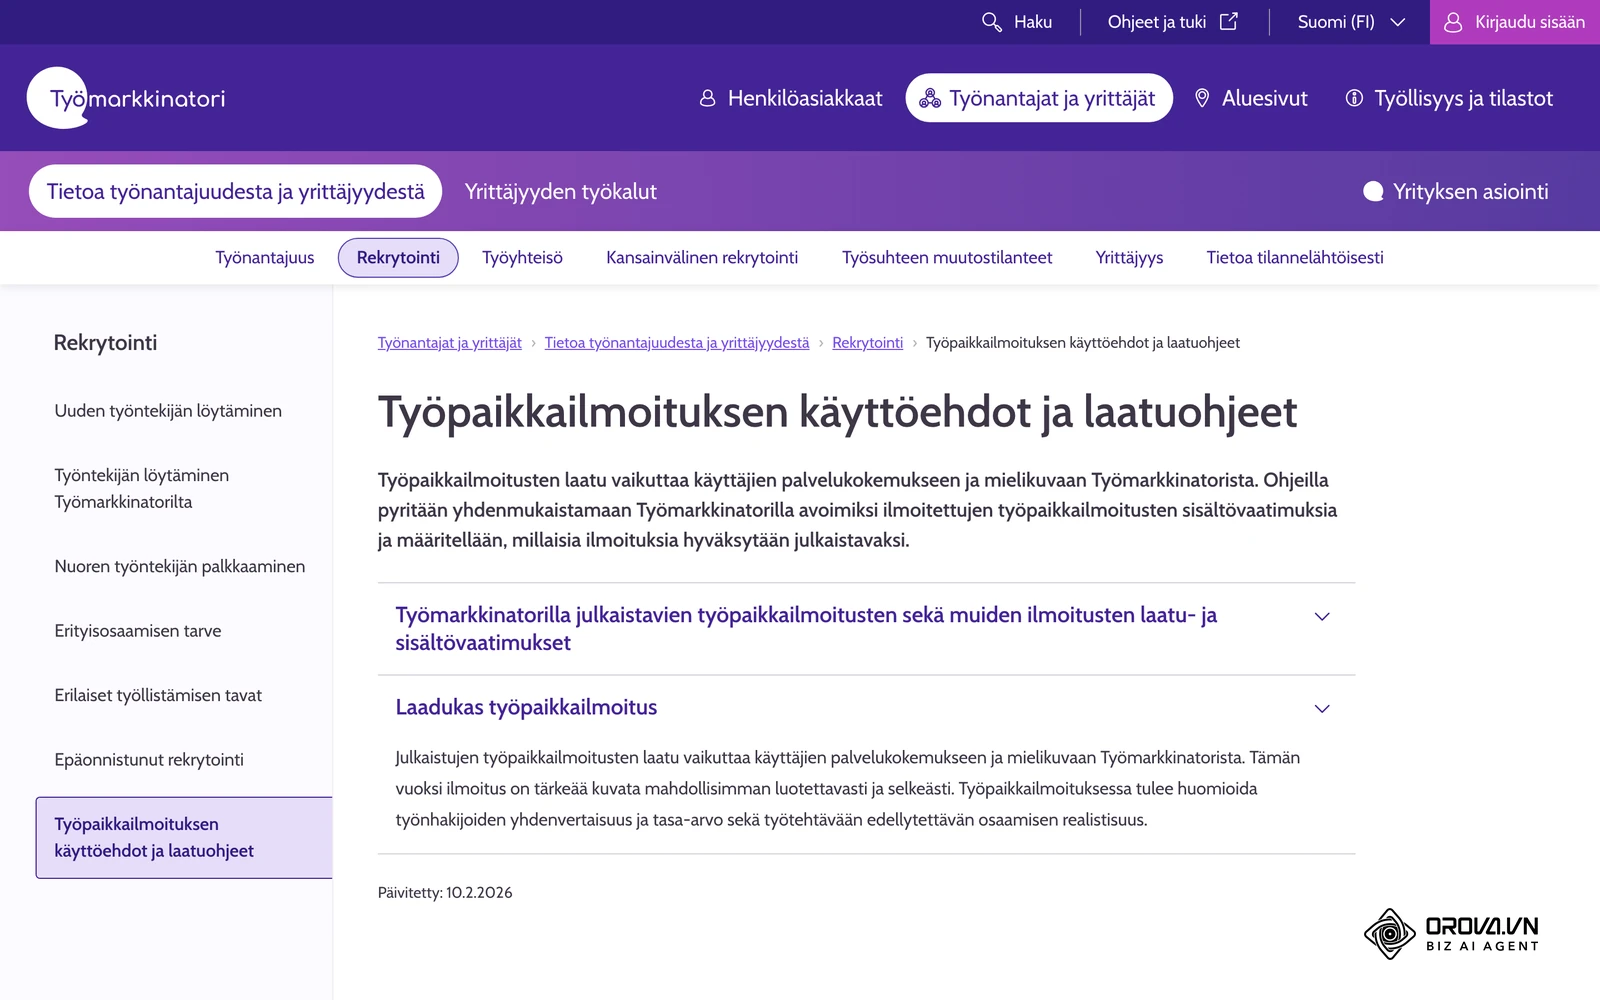The image size is (1600, 1000).
Task: Open sidebar Uuden työntekijän löytäminen
Action: point(168,411)
